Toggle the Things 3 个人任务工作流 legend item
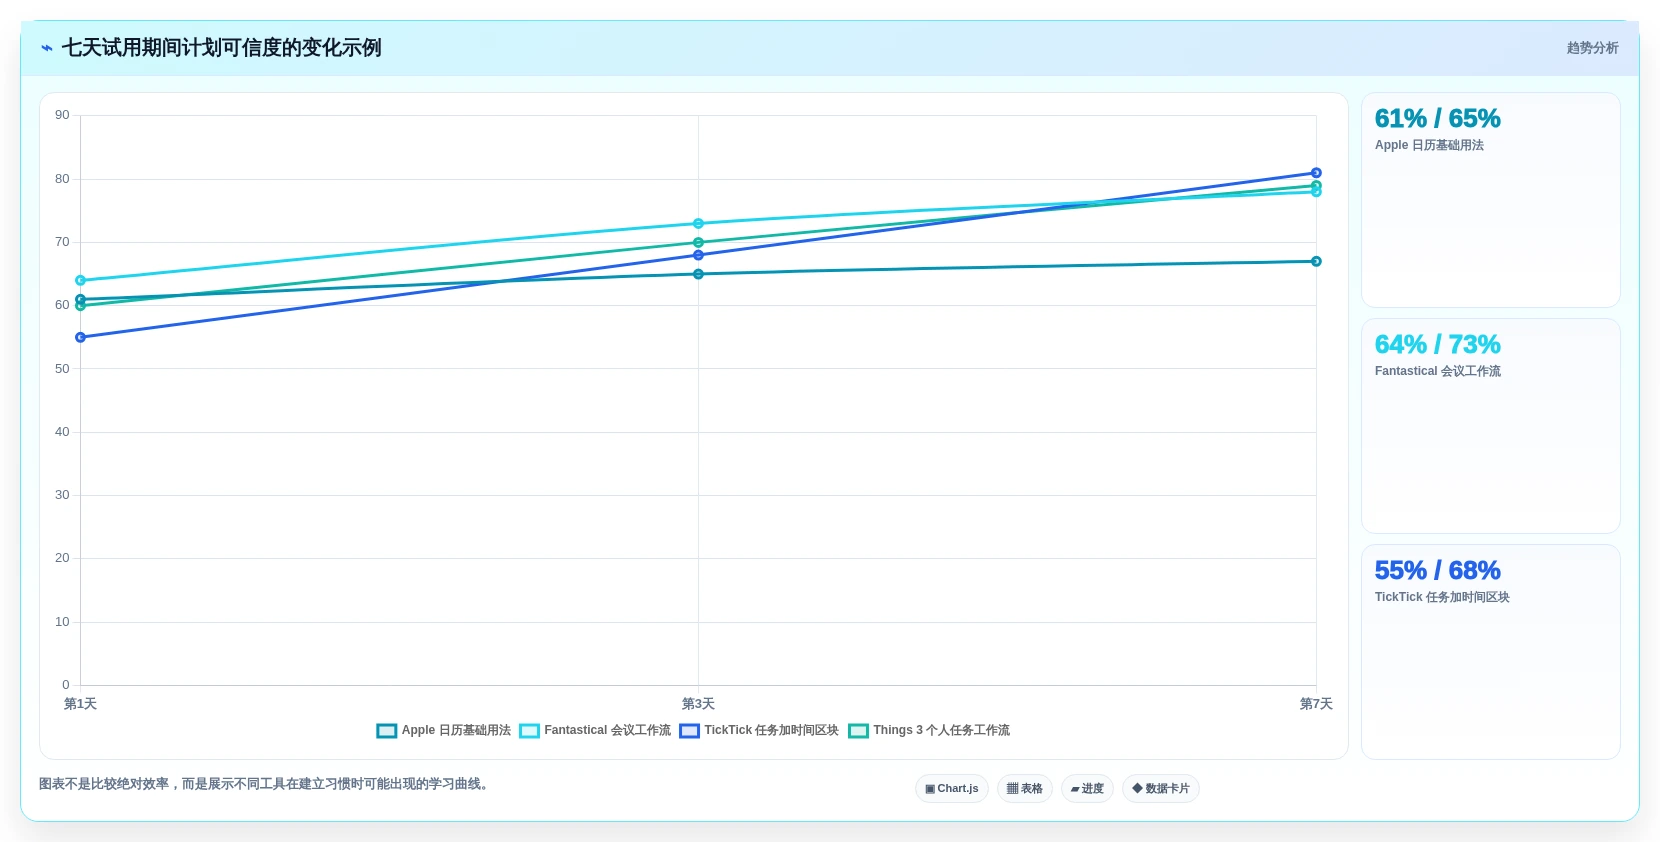Image resolution: width=1660 pixels, height=842 pixels. pos(929,730)
